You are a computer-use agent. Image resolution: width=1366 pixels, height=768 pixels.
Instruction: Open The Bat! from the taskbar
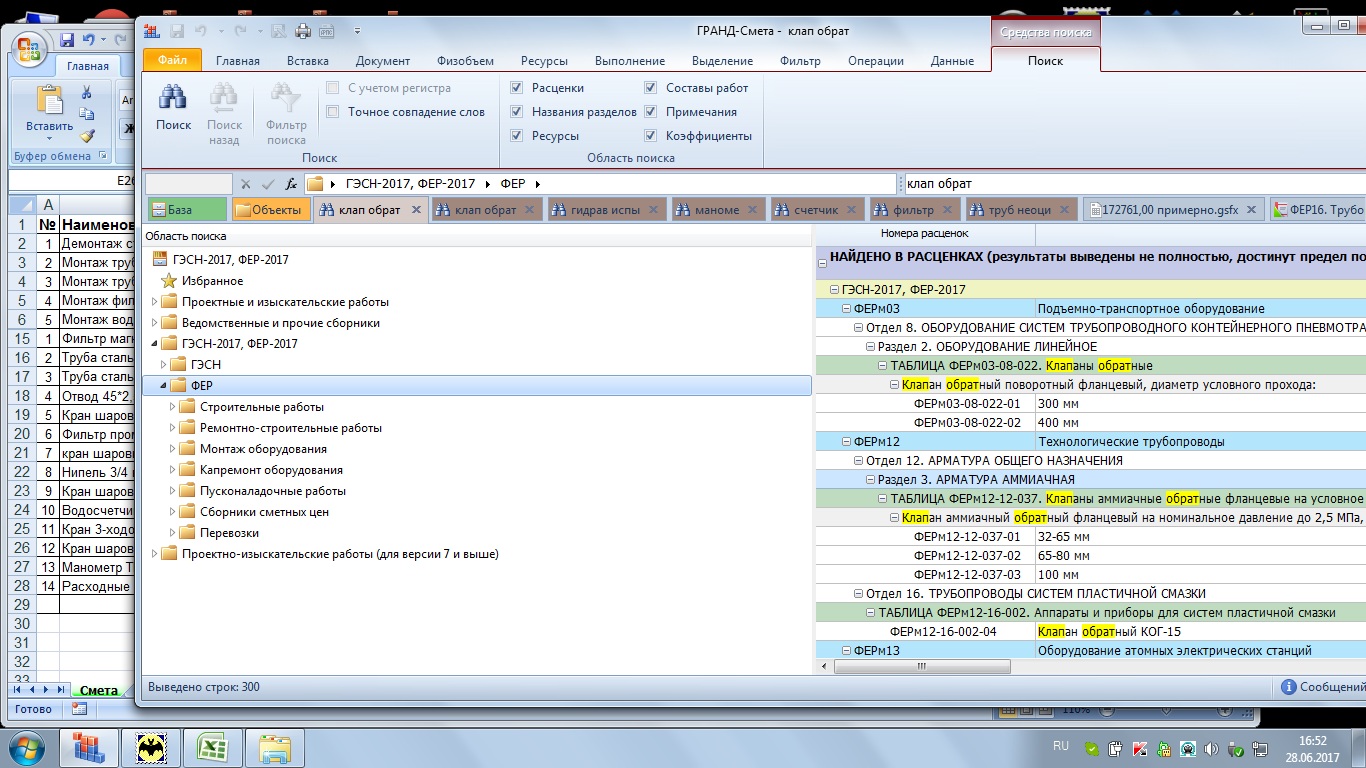tap(150, 747)
